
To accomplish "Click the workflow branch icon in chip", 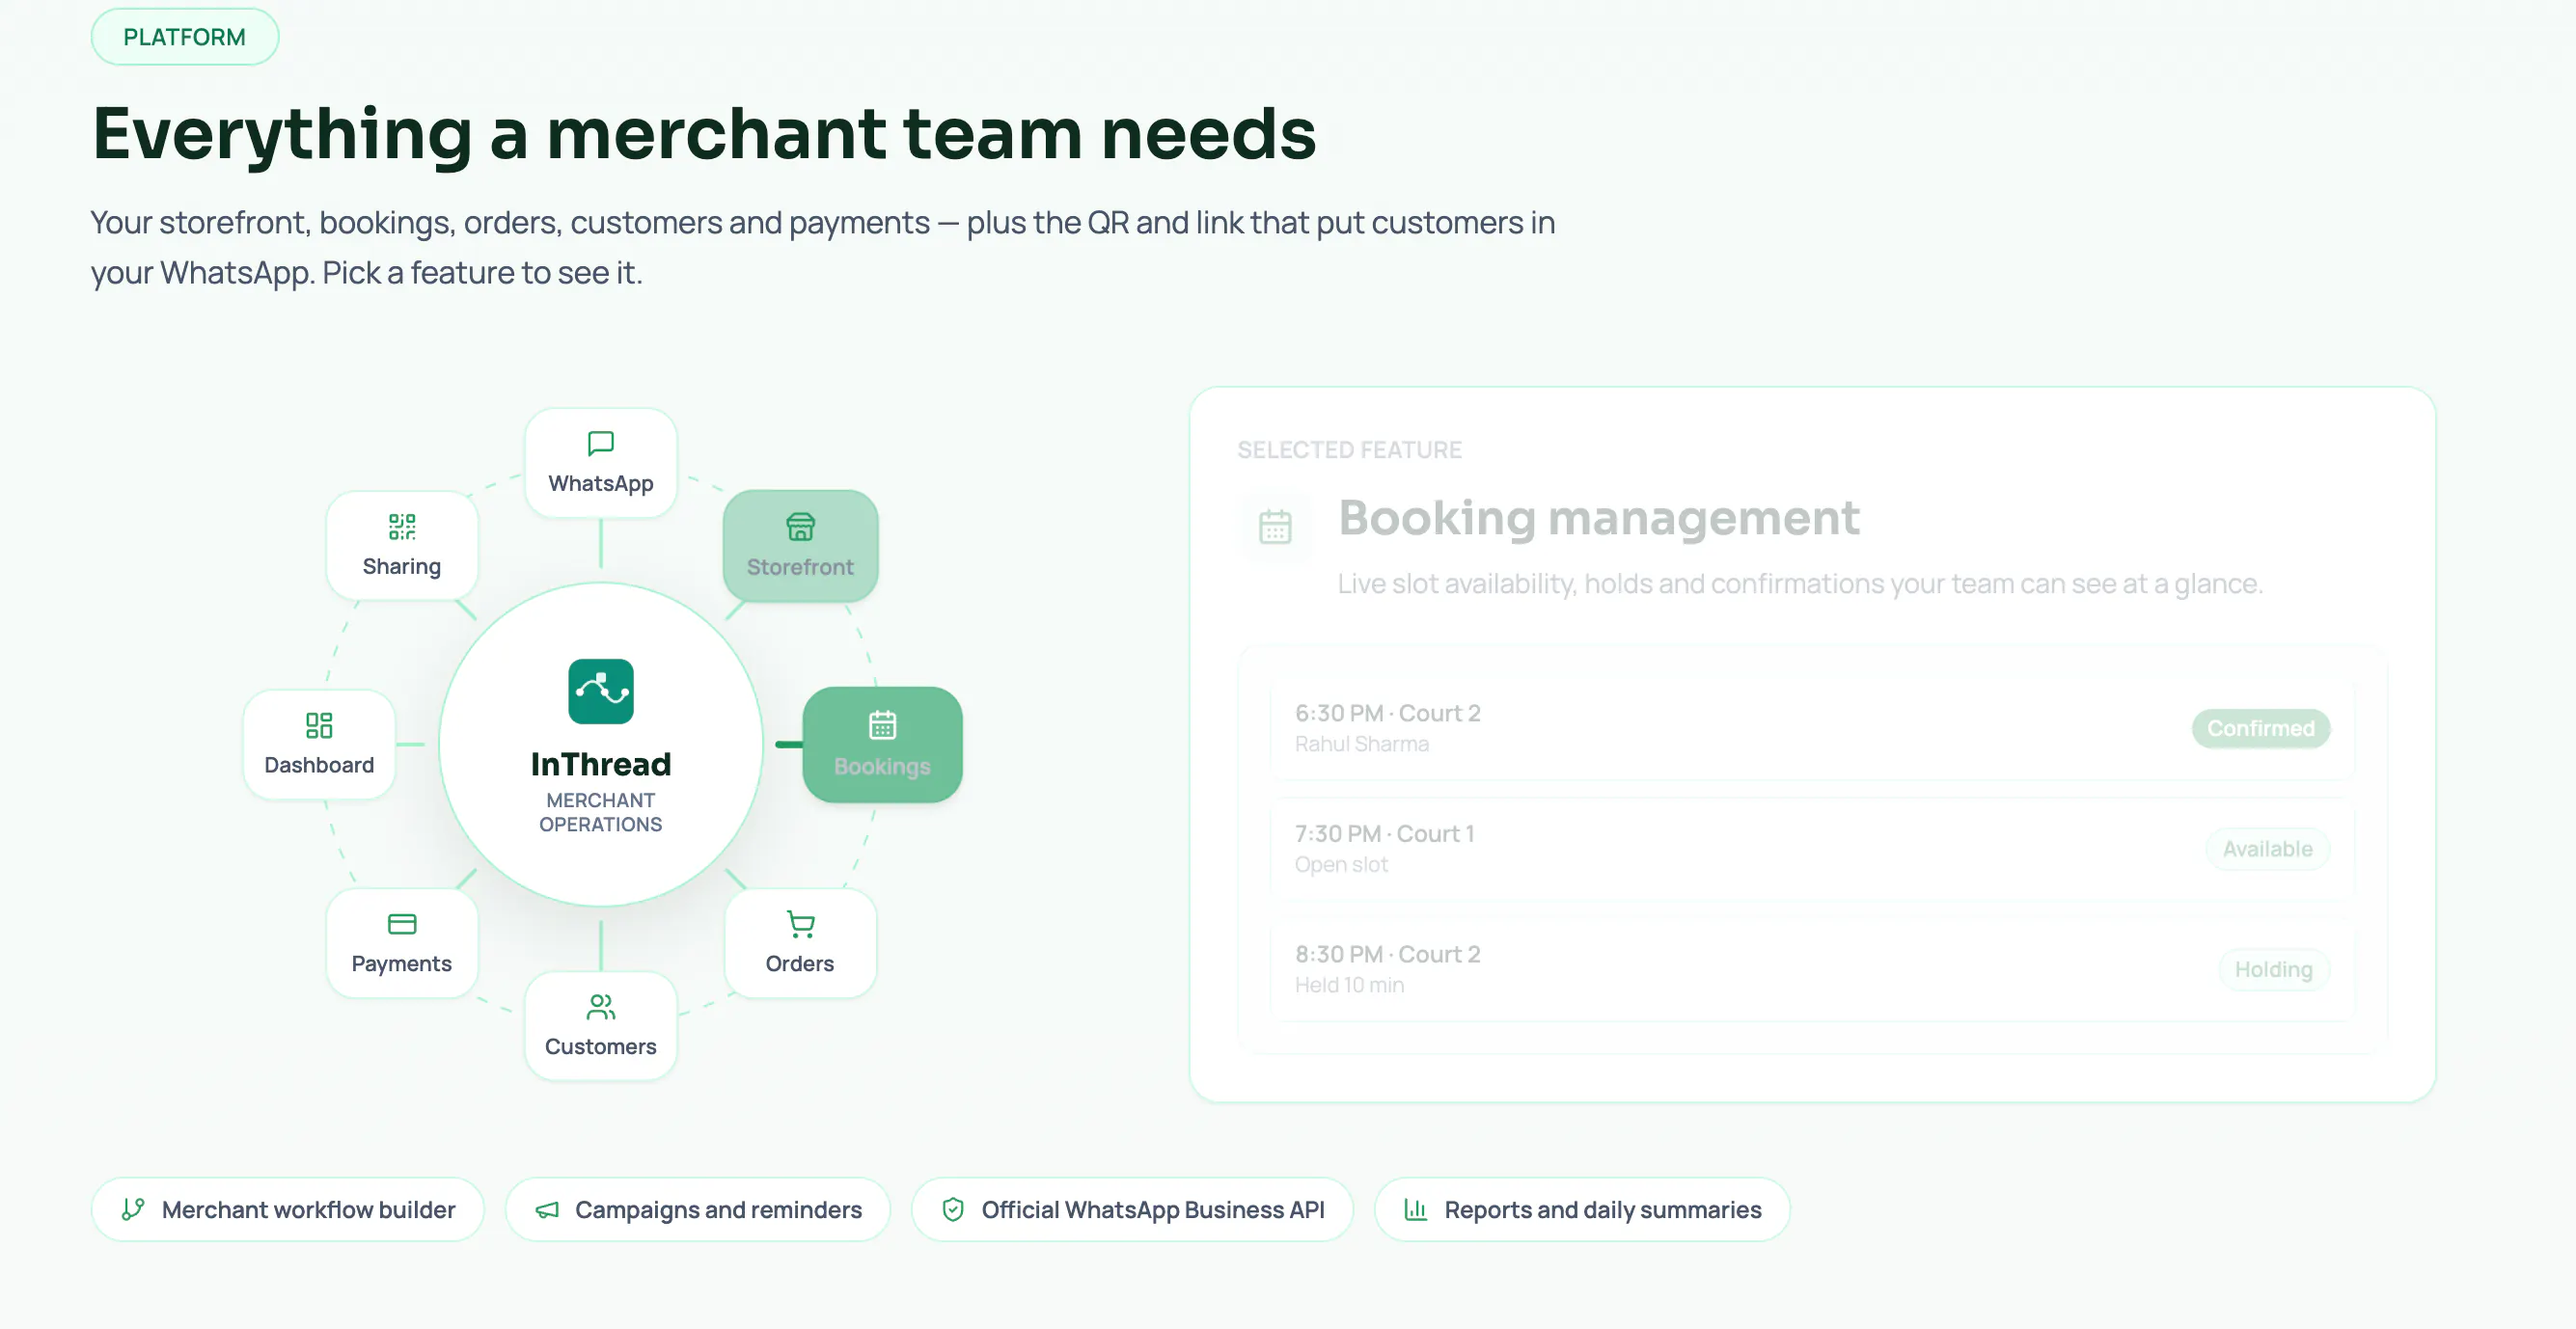I will click(x=133, y=1210).
